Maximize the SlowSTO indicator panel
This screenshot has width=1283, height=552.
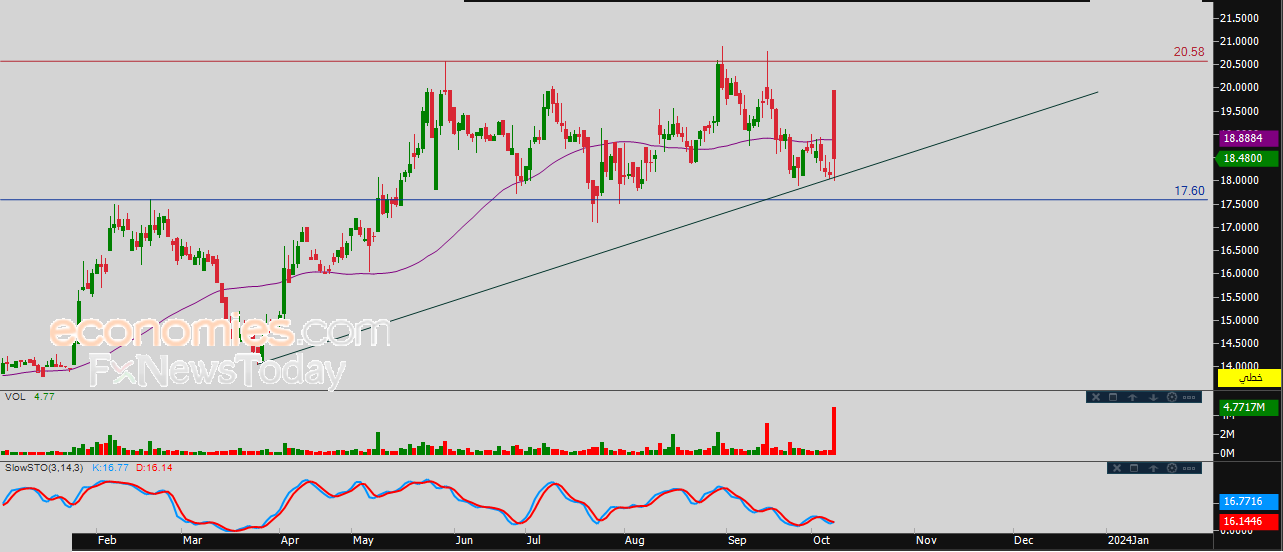[1134, 468]
